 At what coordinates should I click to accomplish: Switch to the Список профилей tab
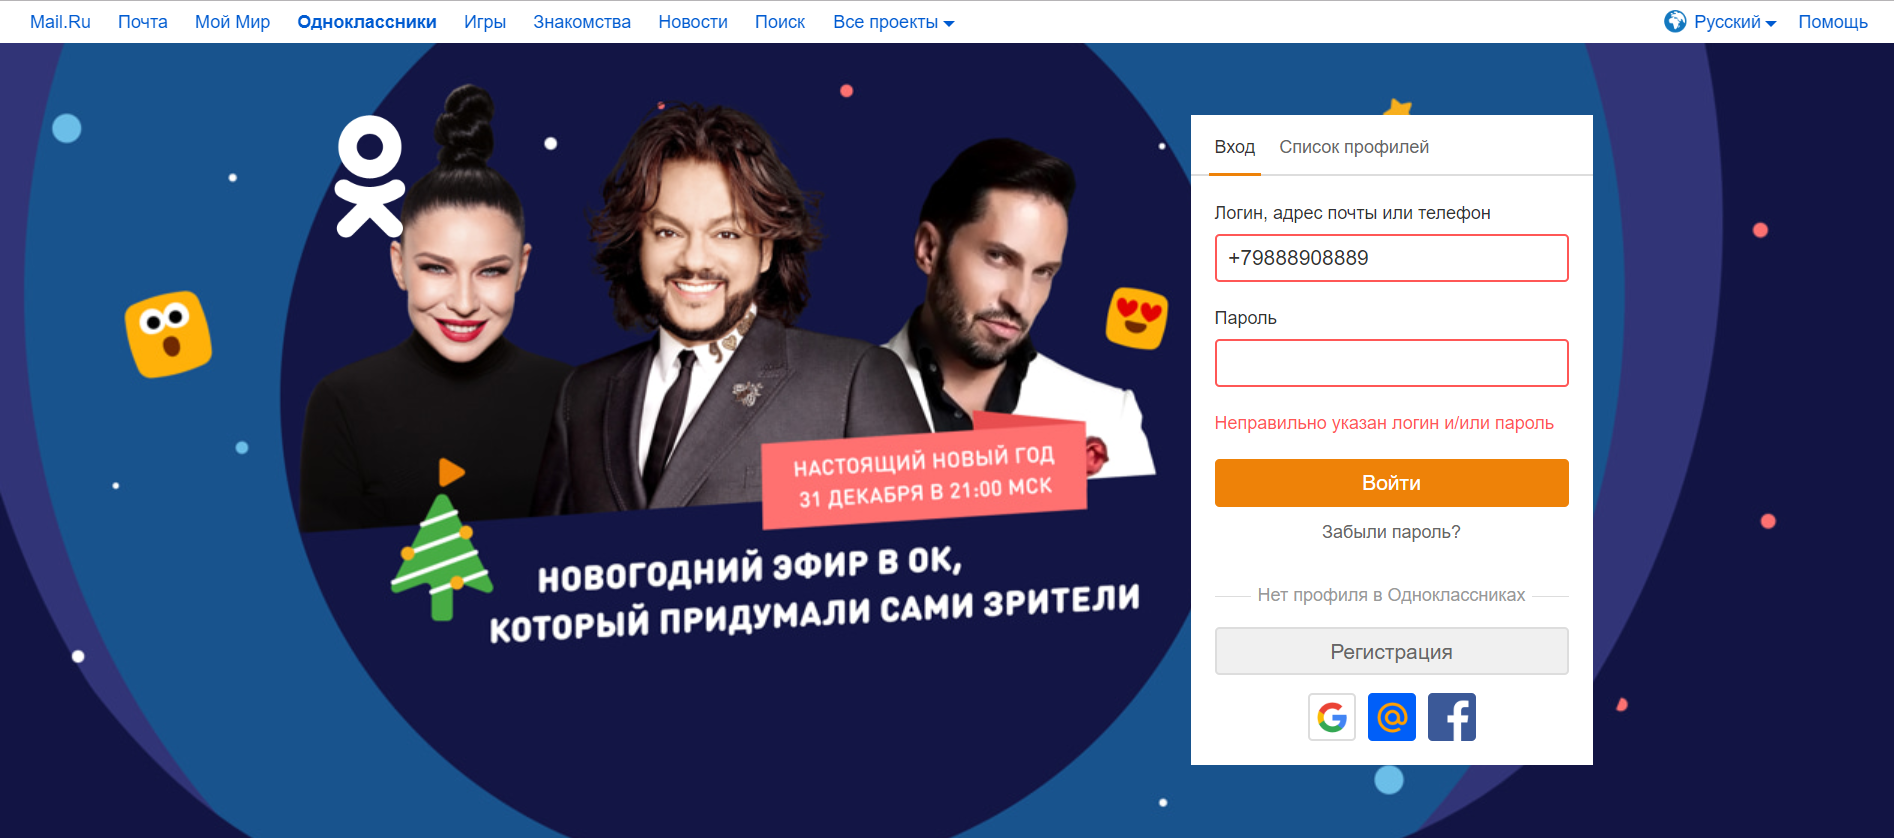tap(1354, 147)
